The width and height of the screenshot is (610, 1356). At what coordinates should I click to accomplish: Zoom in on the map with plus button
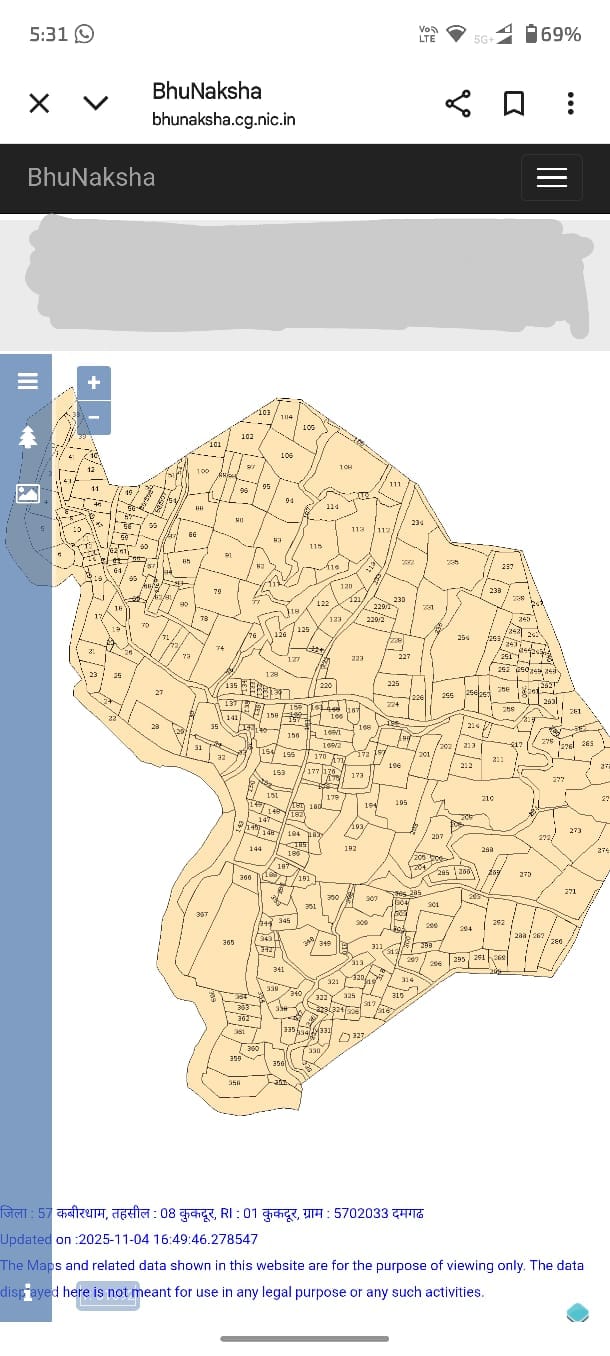tap(94, 383)
